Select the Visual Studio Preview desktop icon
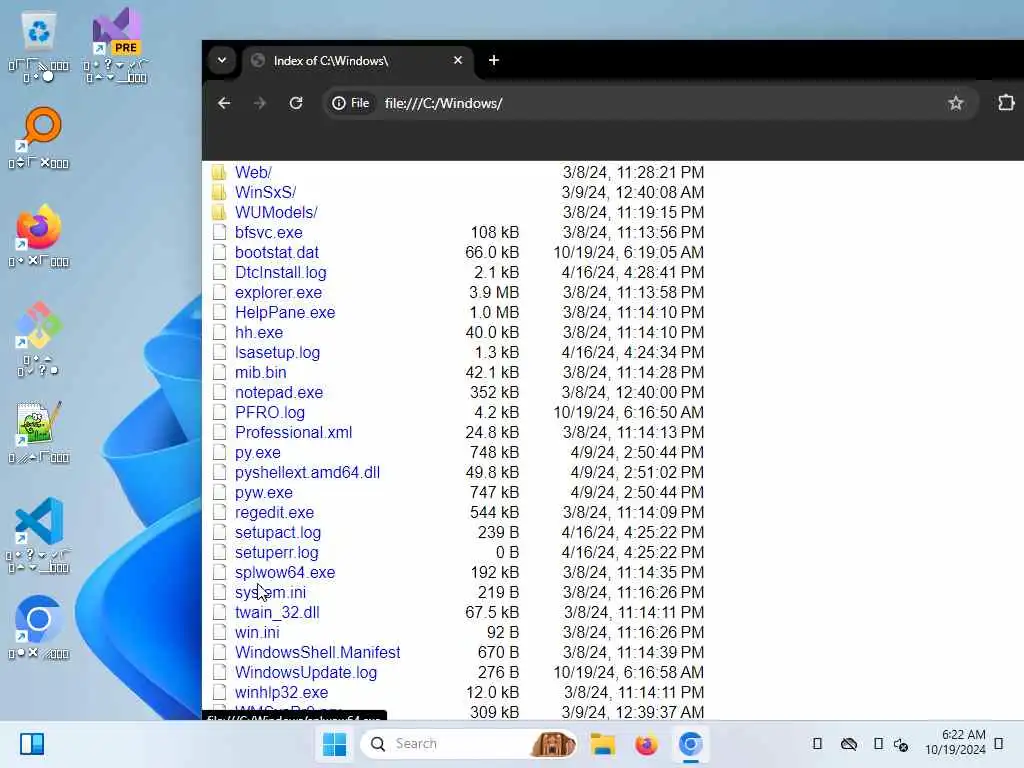1024x768 pixels. pos(116,47)
